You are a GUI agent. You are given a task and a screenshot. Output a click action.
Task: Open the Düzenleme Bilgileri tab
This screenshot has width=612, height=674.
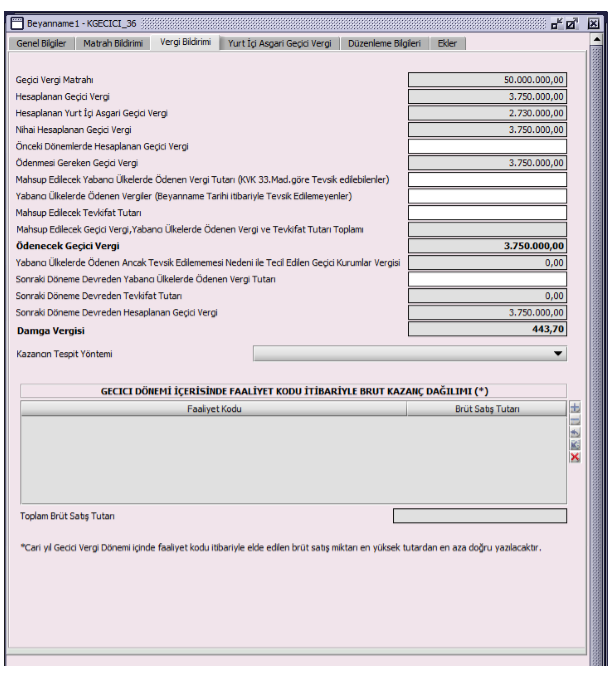(x=384, y=43)
